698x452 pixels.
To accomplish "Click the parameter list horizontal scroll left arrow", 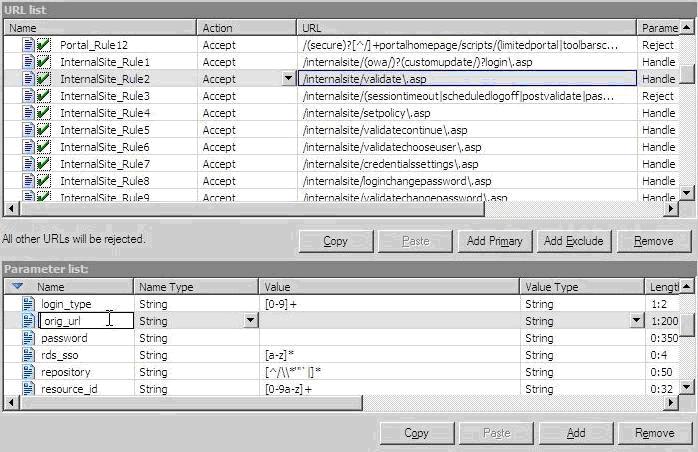I will click(x=11, y=403).
